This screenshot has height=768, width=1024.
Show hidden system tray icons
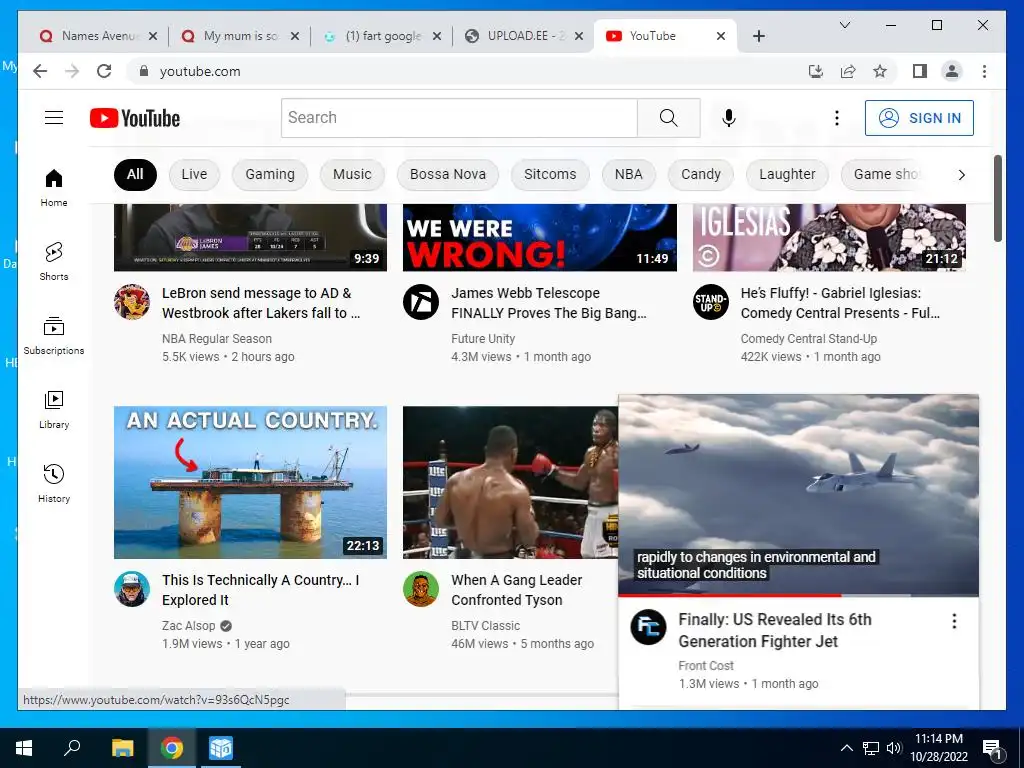pyautogui.click(x=846, y=748)
